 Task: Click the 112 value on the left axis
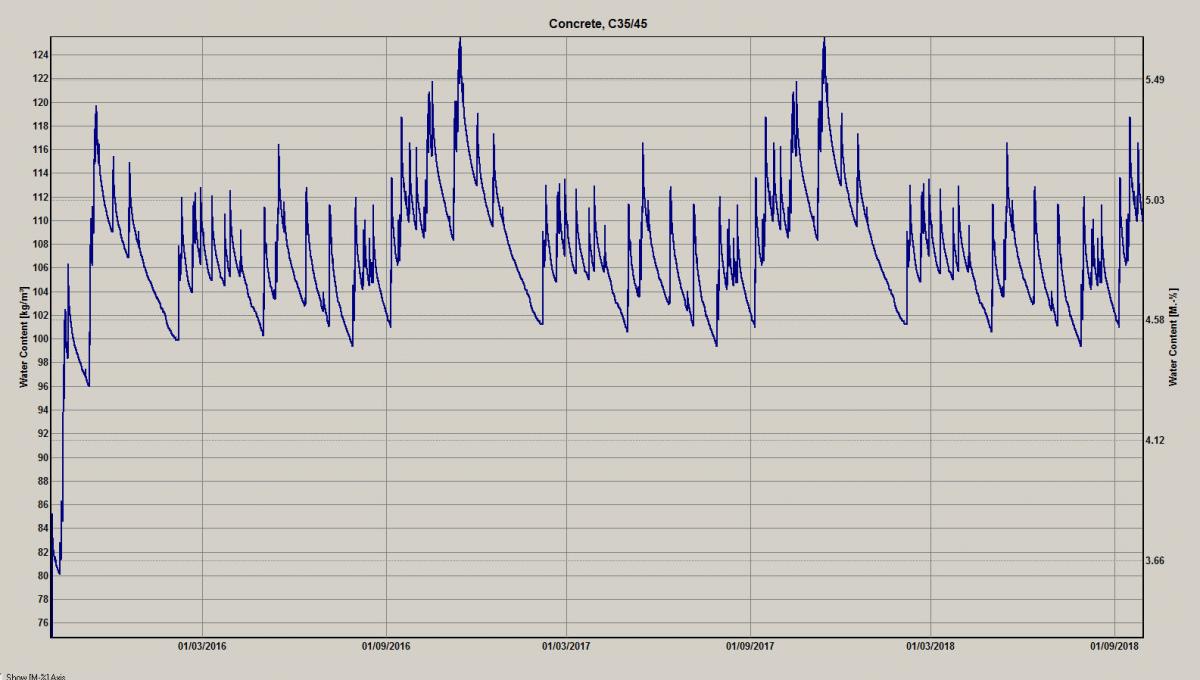point(39,197)
